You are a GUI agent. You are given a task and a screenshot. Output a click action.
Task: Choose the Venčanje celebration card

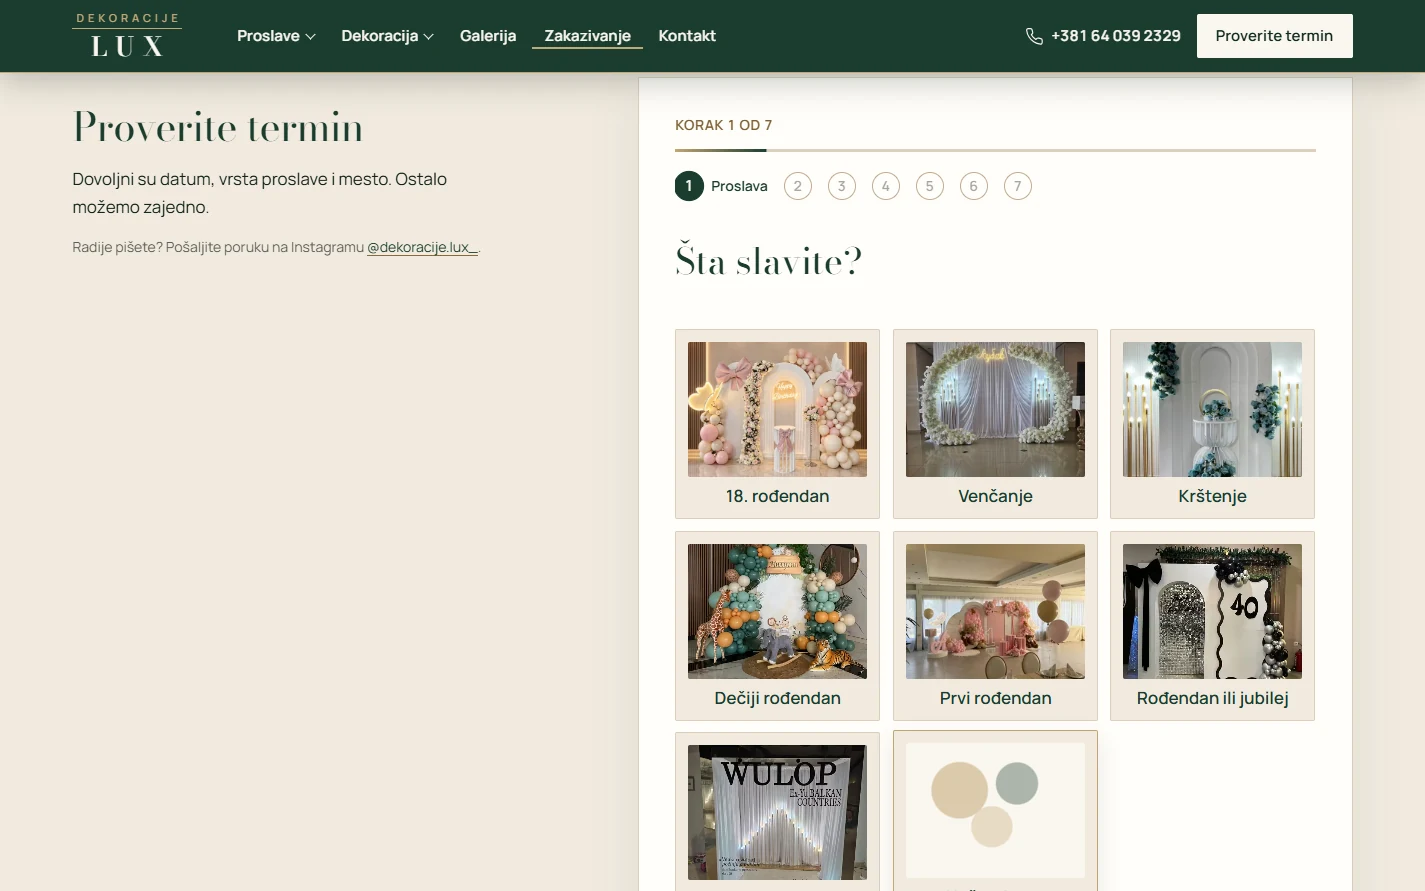[x=995, y=424]
